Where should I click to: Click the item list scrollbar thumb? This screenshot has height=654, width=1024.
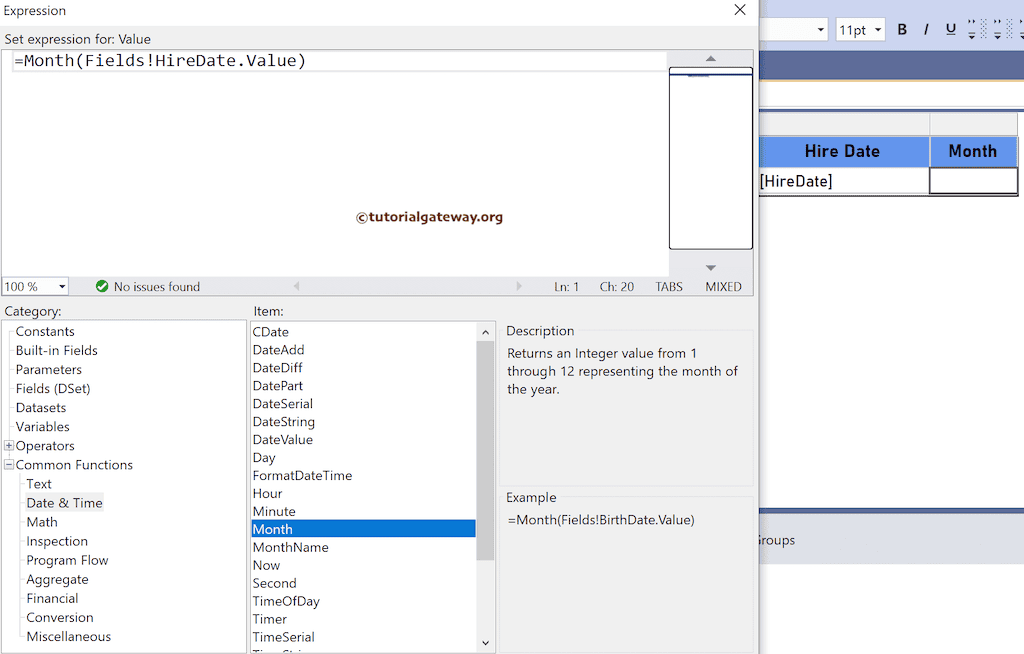coord(485,451)
